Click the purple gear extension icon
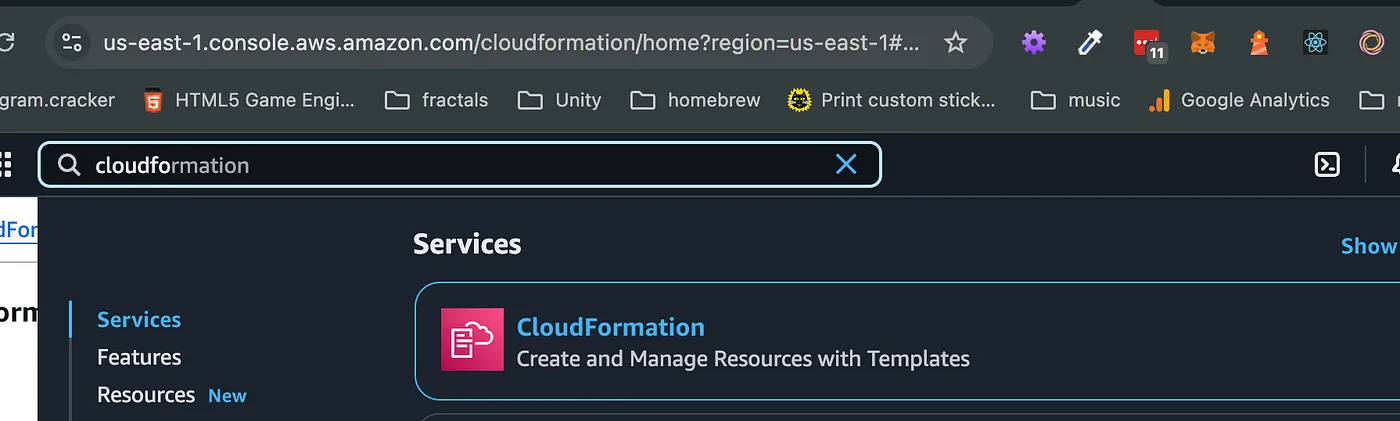 1034,42
